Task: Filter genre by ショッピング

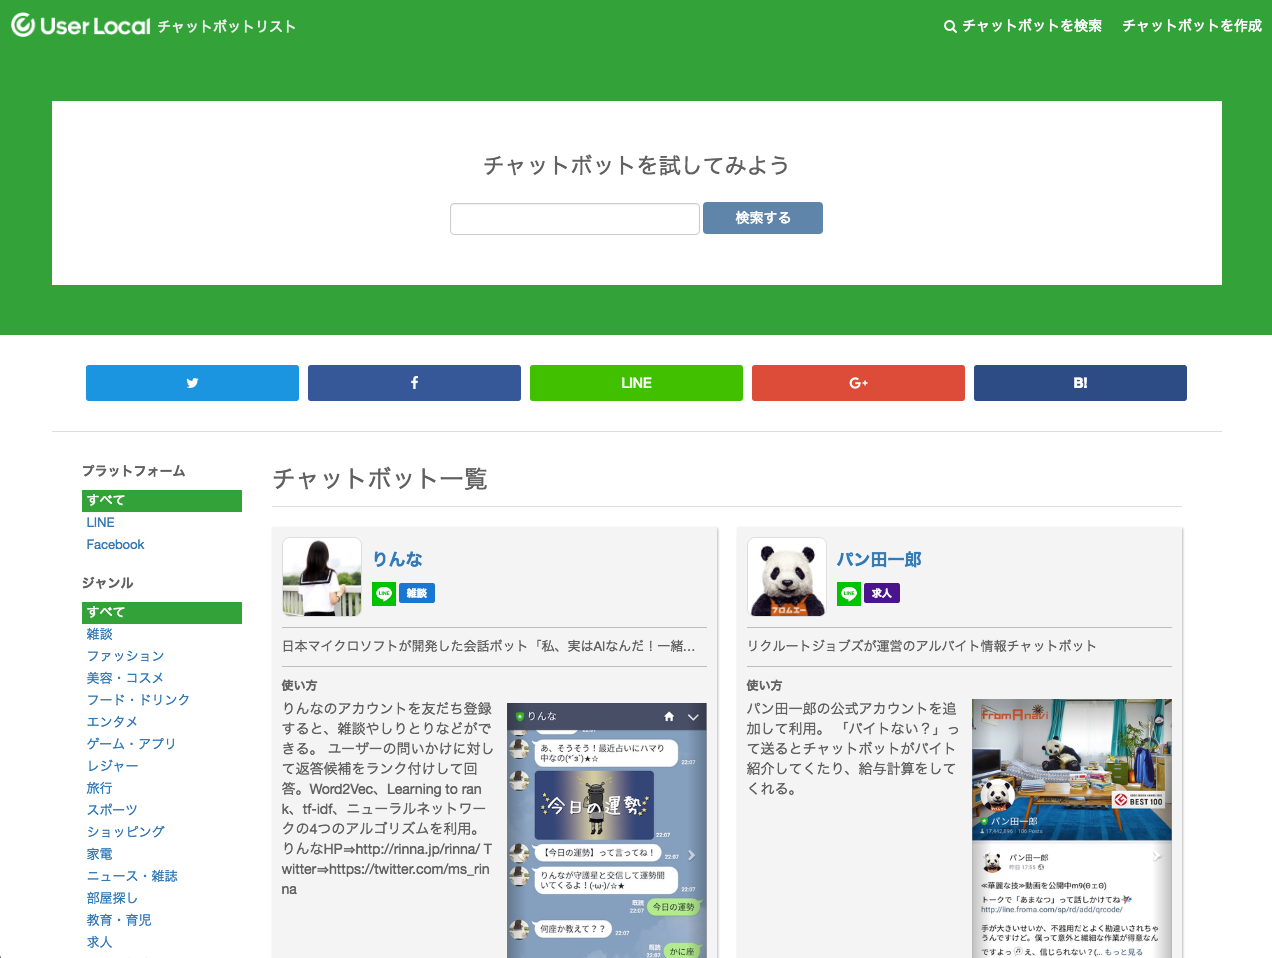Action: click(x=125, y=832)
